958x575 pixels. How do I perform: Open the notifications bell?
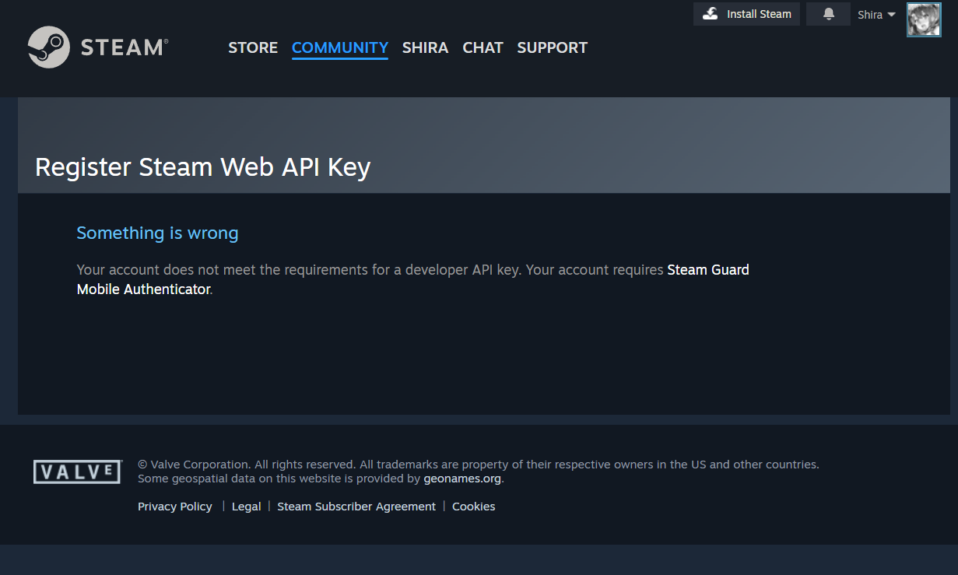(828, 14)
